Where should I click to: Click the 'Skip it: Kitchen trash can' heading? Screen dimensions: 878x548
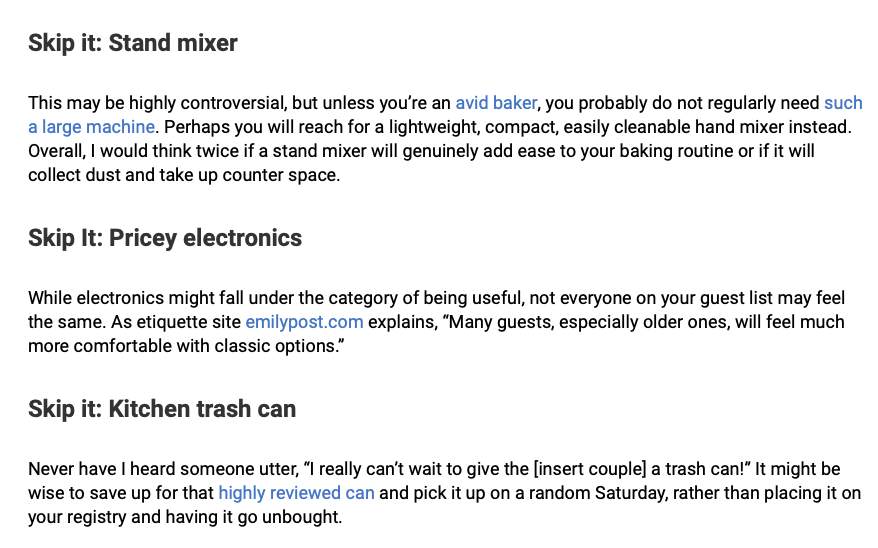162,409
